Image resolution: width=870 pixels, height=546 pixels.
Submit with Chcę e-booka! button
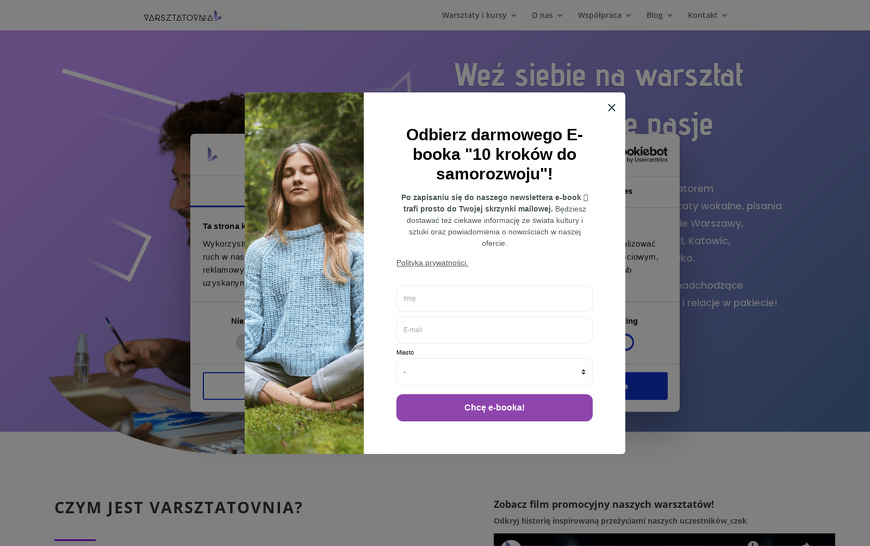[494, 408]
